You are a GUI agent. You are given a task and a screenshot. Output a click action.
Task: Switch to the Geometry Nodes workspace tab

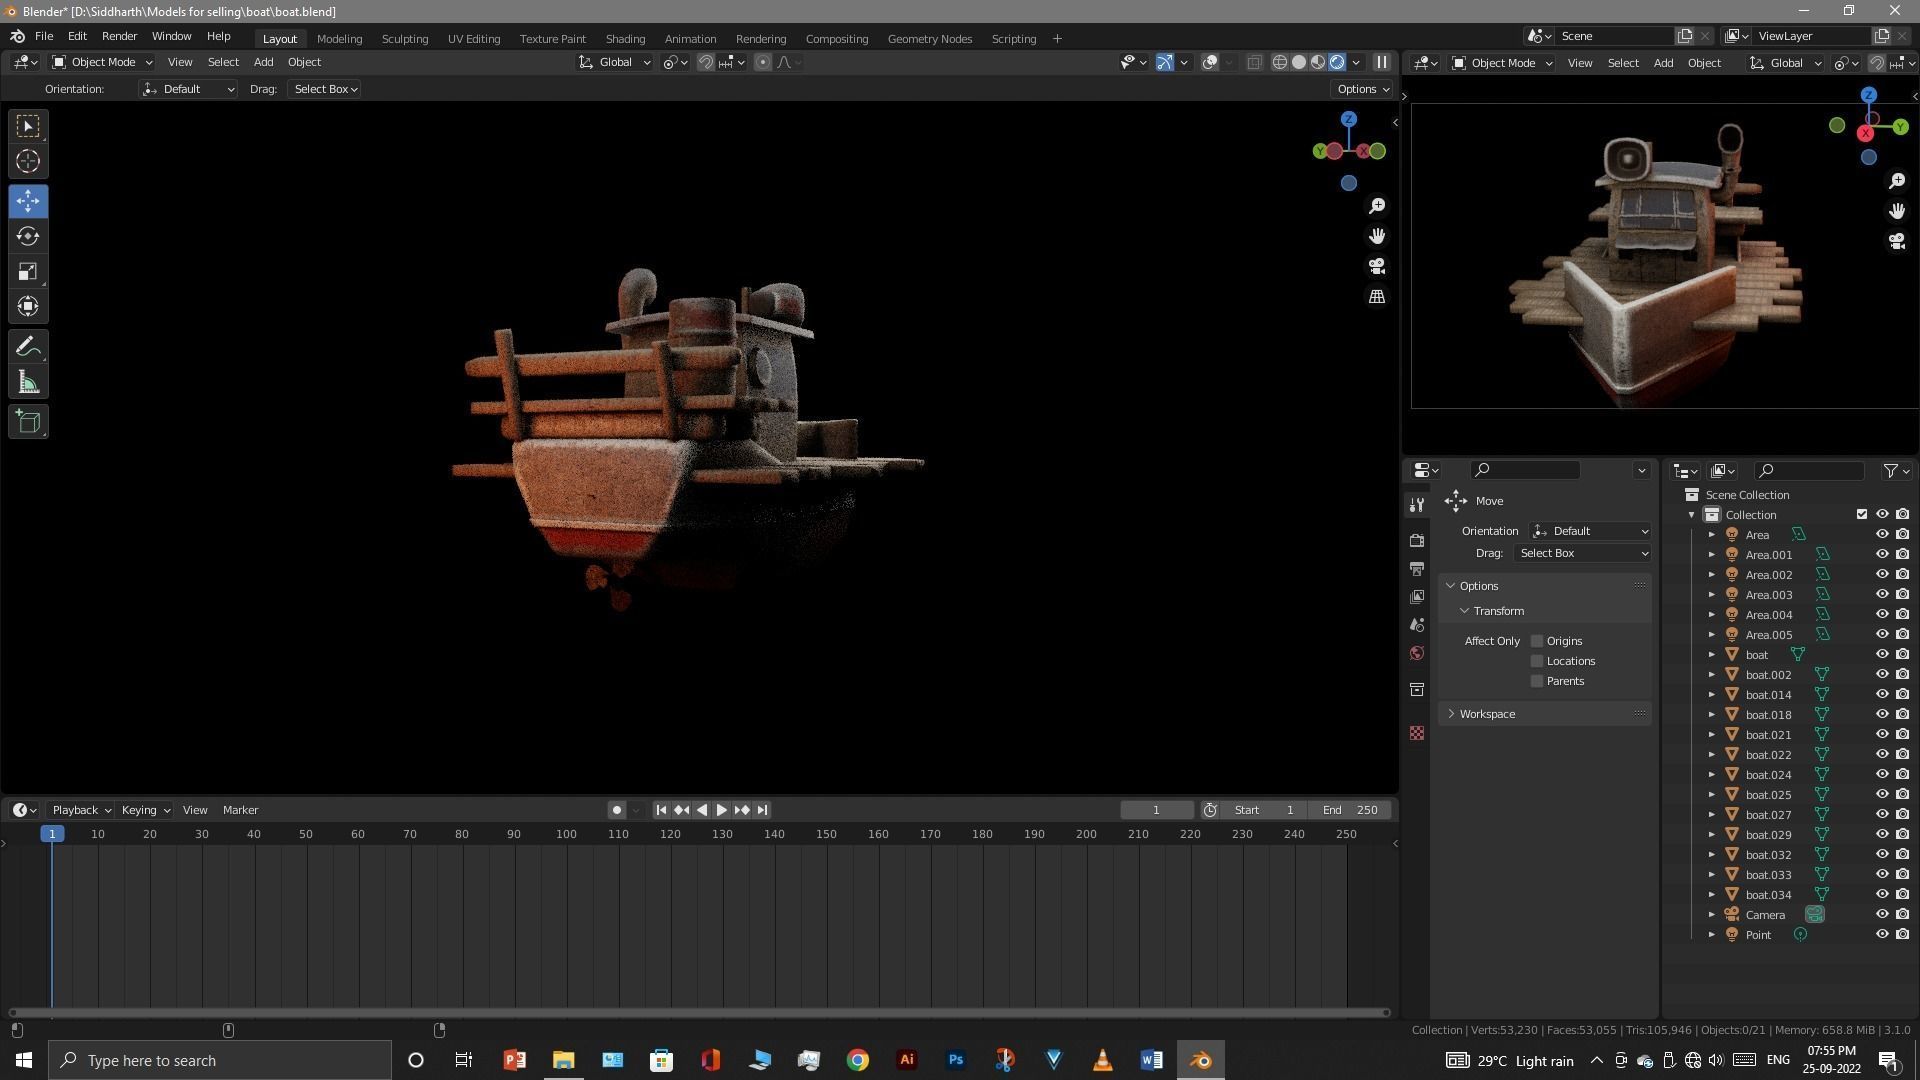click(x=930, y=38)
